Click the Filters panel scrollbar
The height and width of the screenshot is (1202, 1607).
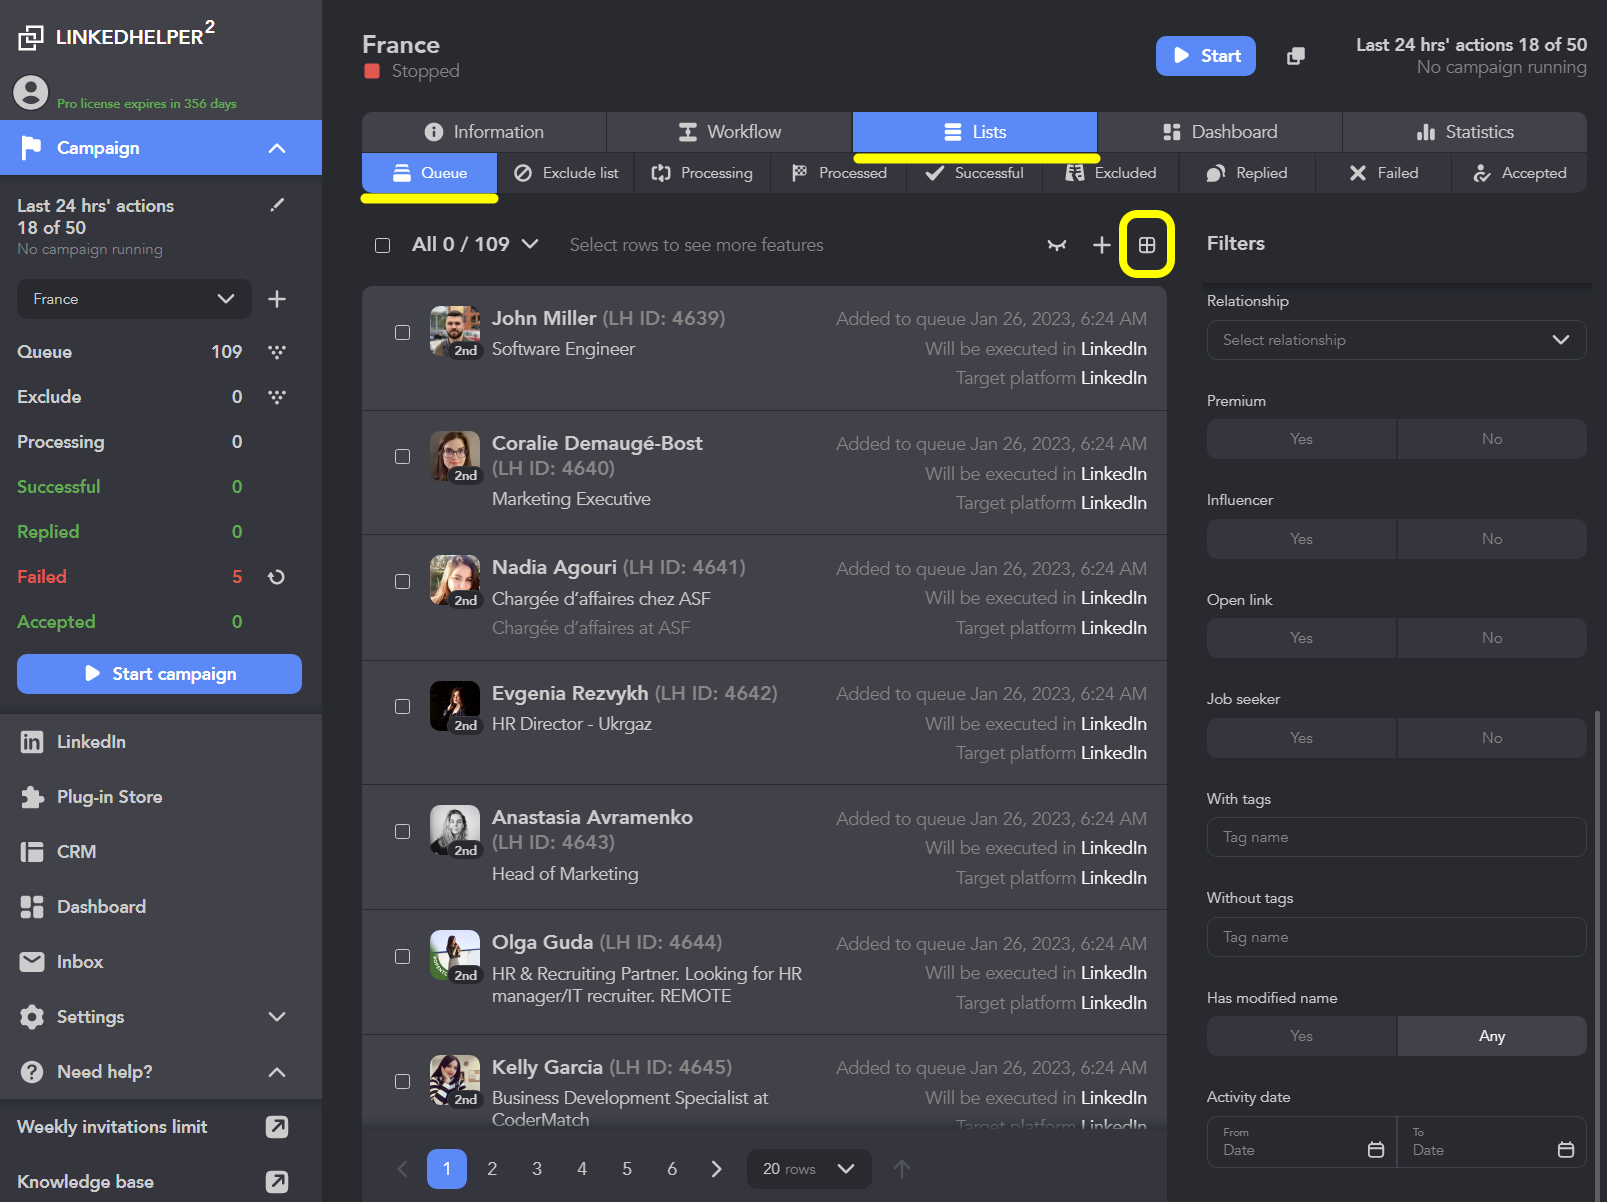[x=1597, y=955]
